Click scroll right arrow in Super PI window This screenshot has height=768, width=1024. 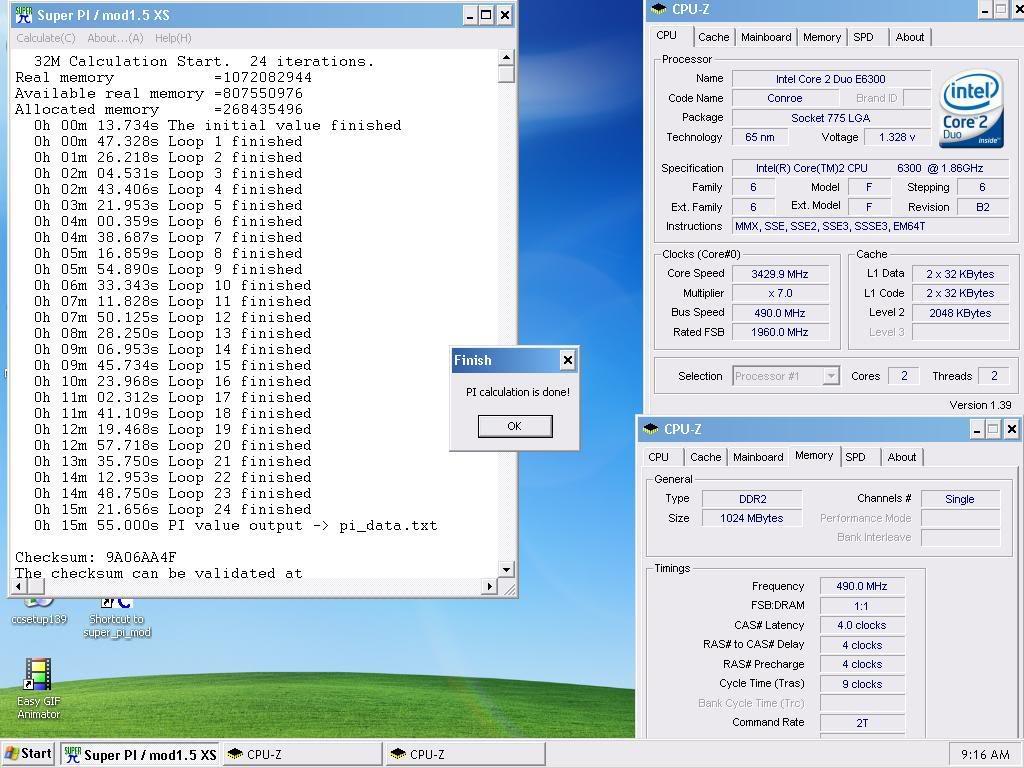489,586
